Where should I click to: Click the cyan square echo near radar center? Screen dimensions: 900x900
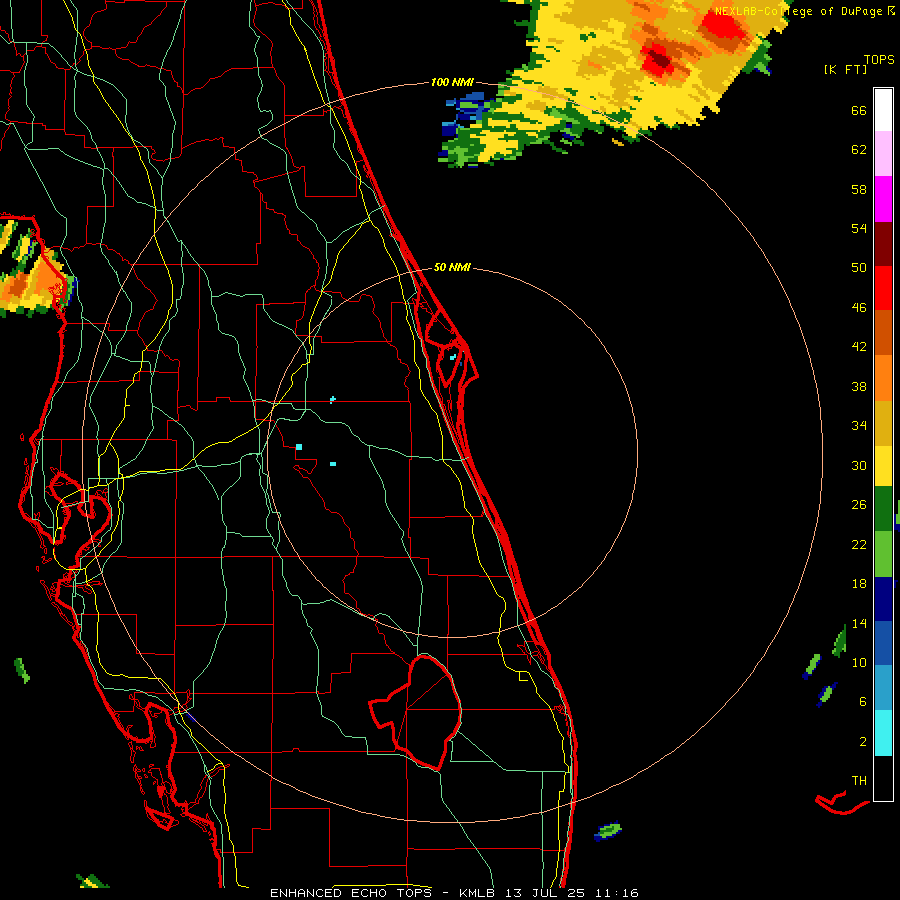[x=298, y=447]
